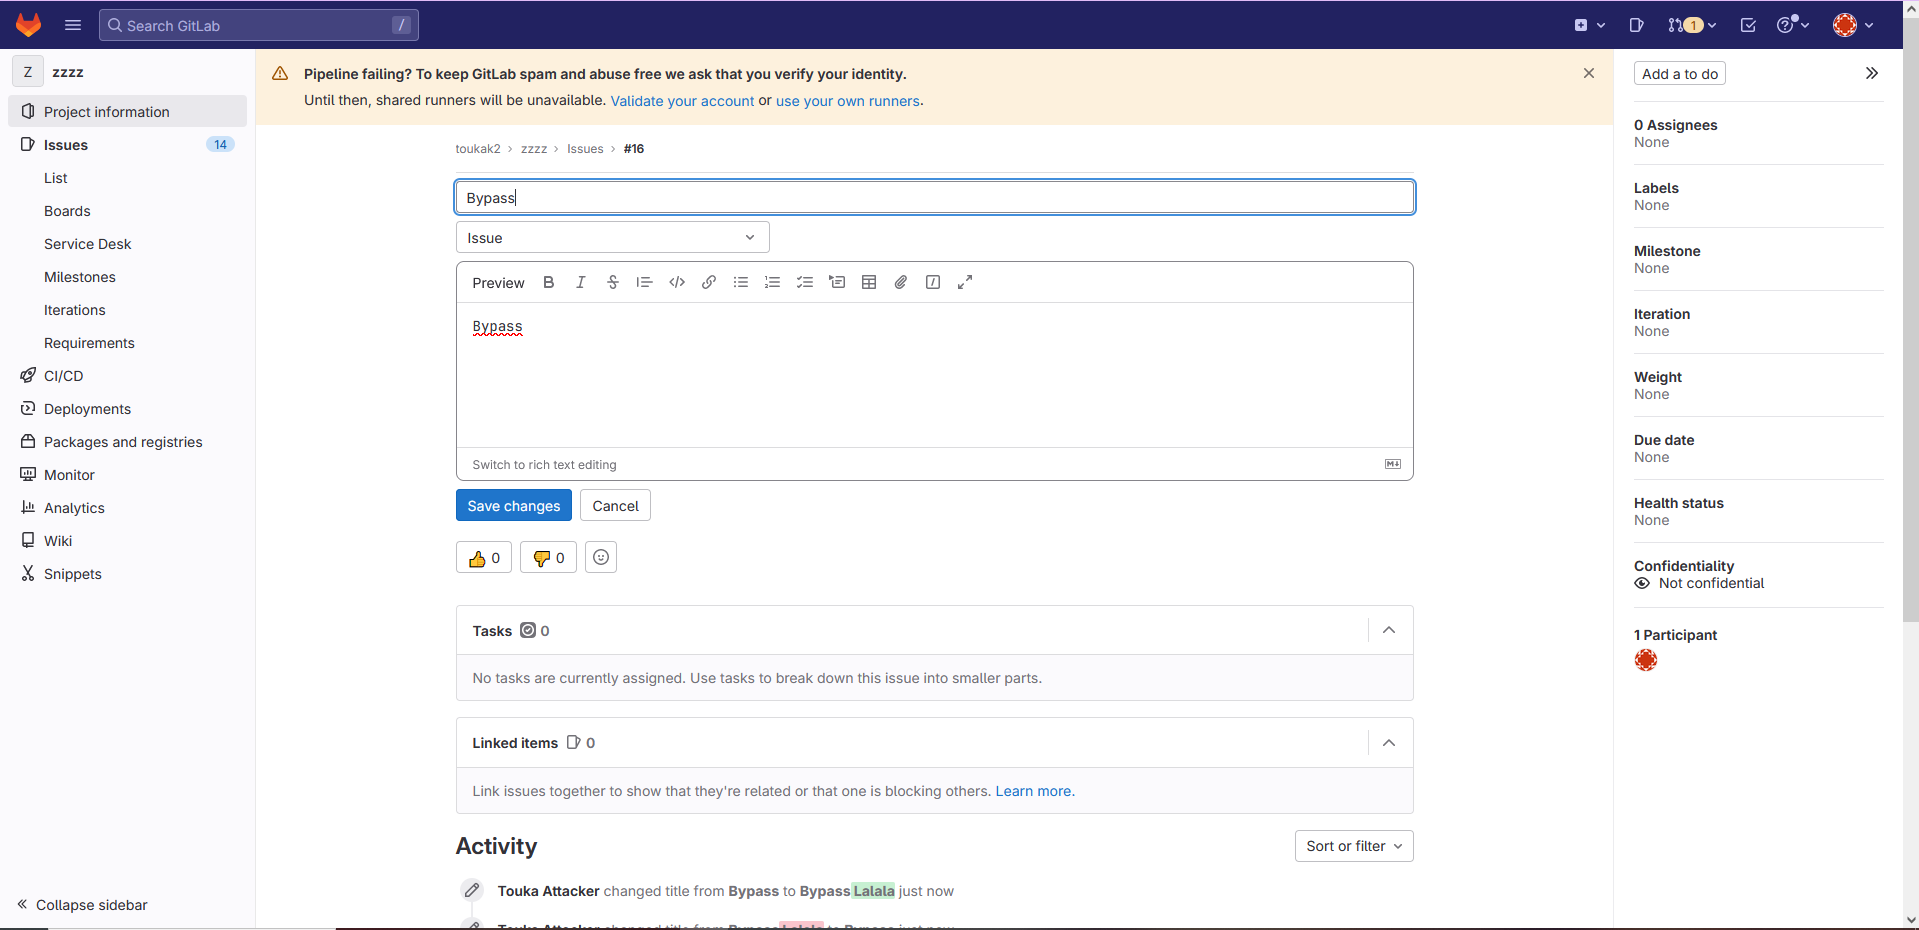Switch to the Preview tab
Screen dimensions: 1919x930
498,283
